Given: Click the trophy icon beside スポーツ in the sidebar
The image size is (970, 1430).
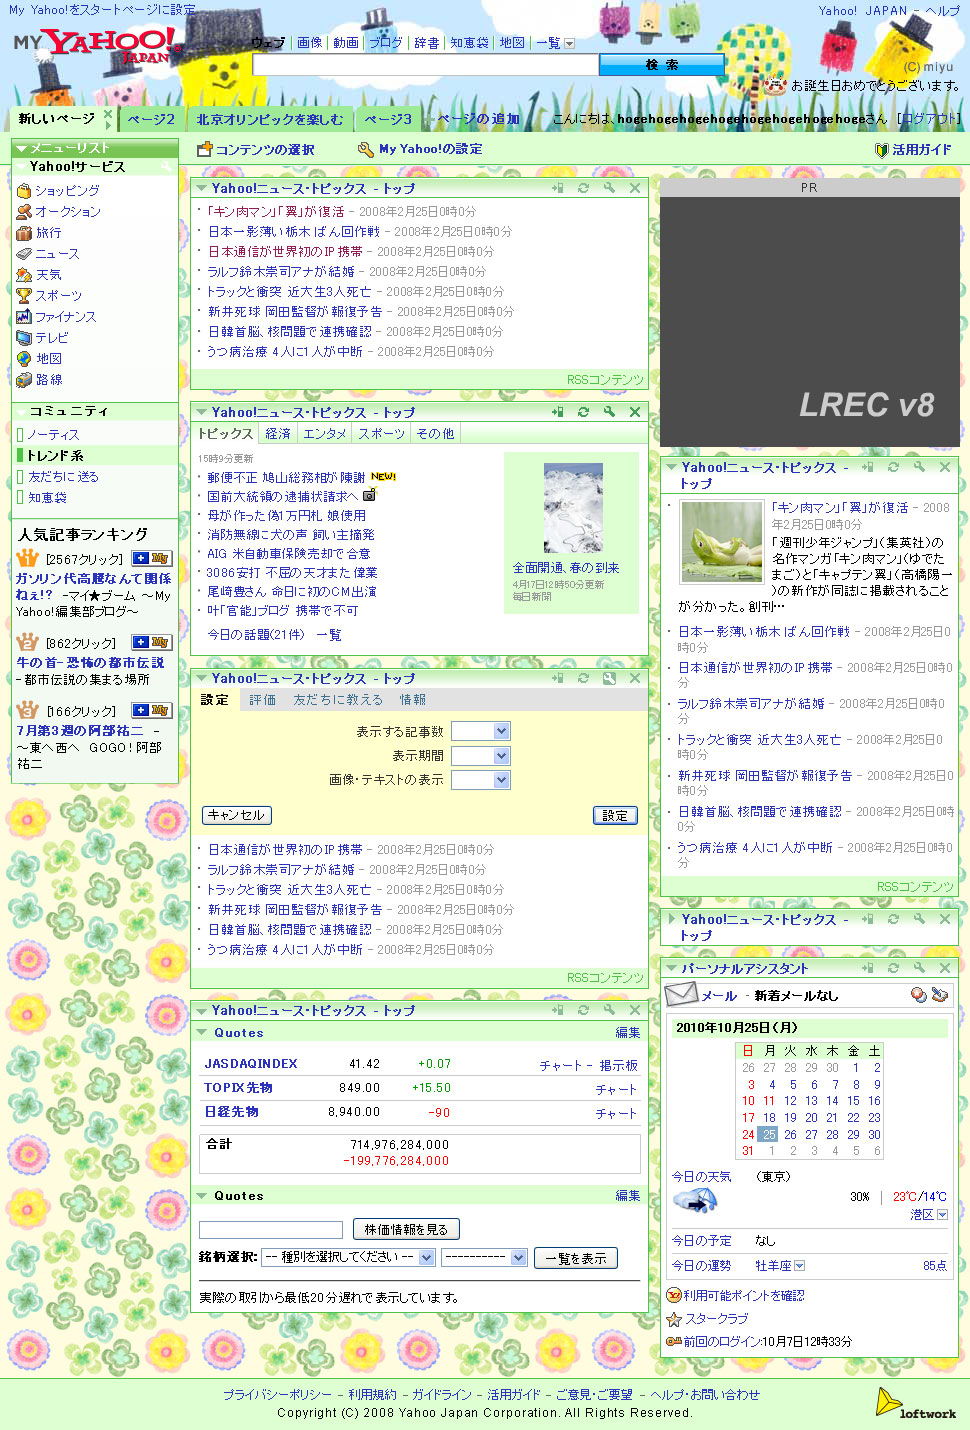Looking at the screenshot, I should (x=24, y=295).
